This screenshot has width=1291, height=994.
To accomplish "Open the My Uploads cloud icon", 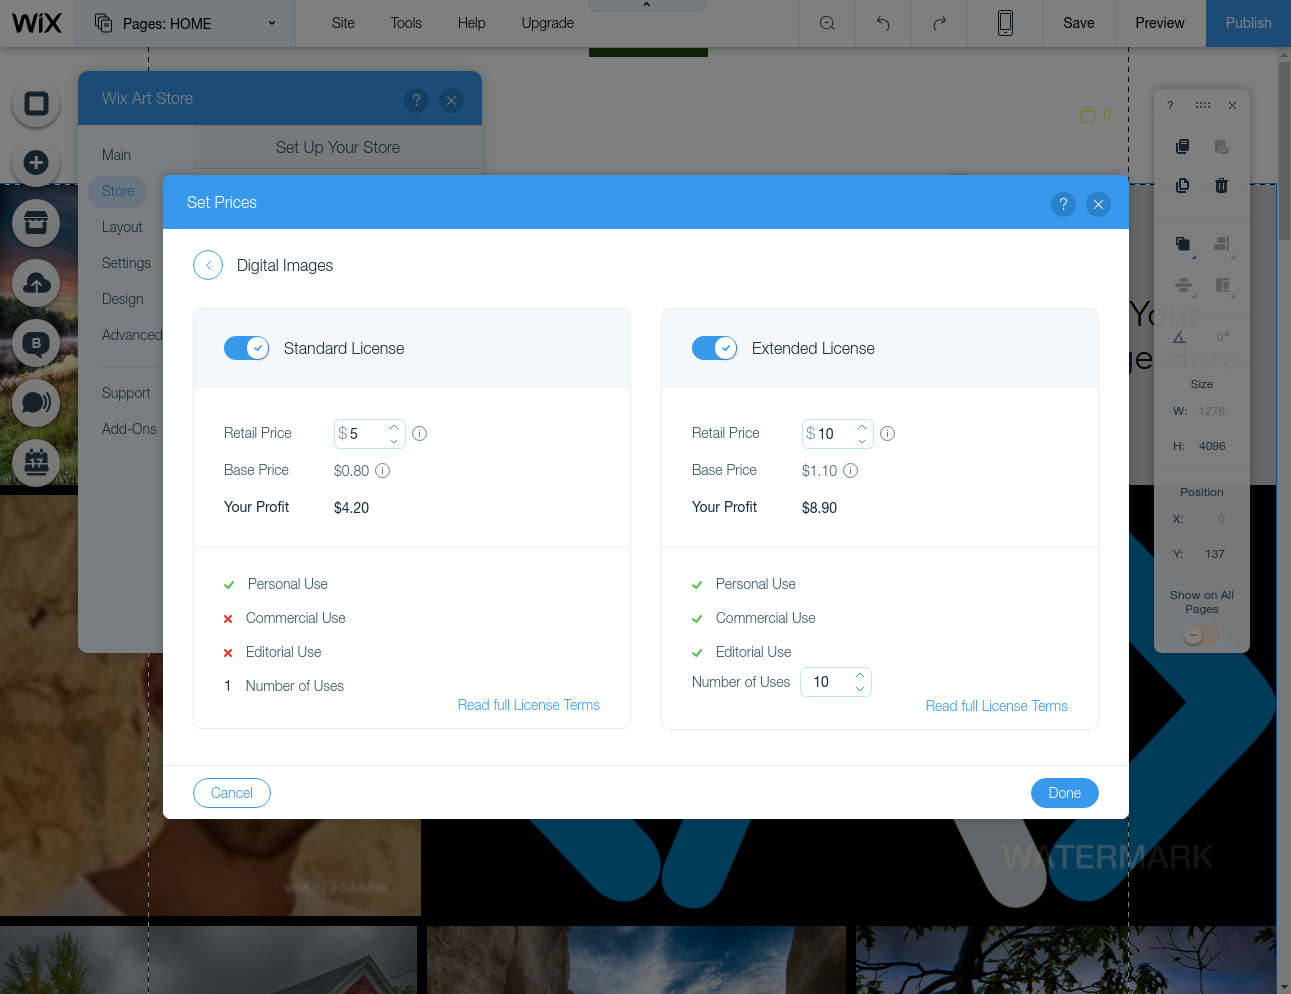I will click(36, 283).
